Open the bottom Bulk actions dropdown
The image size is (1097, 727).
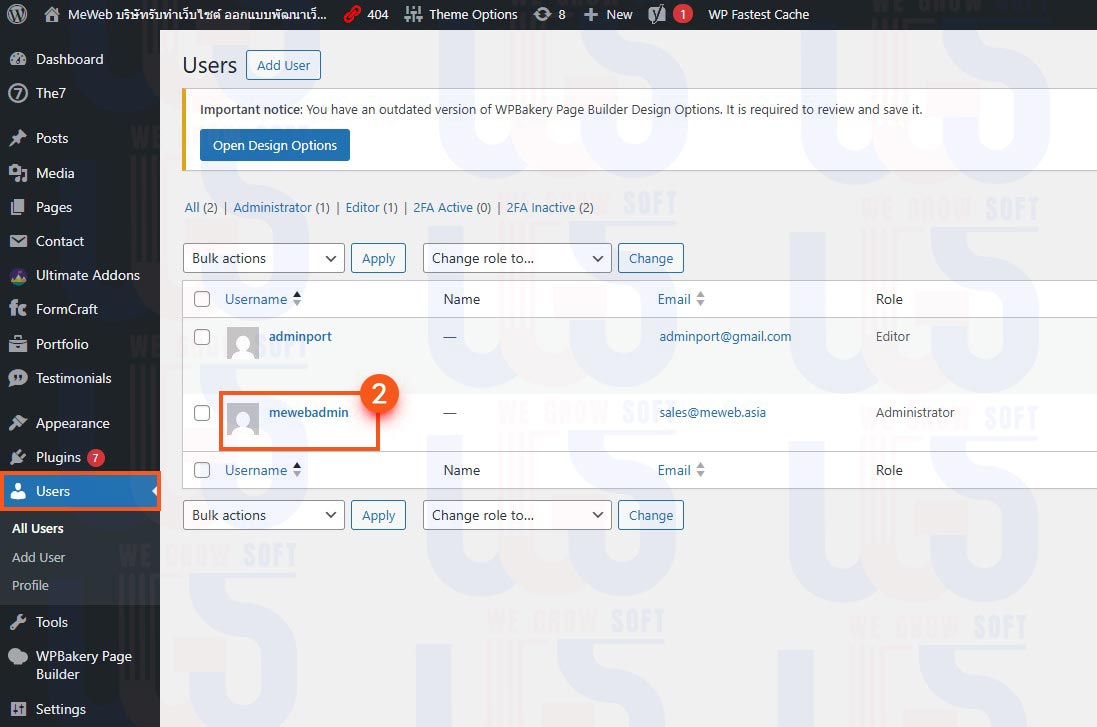coord(264,515)
